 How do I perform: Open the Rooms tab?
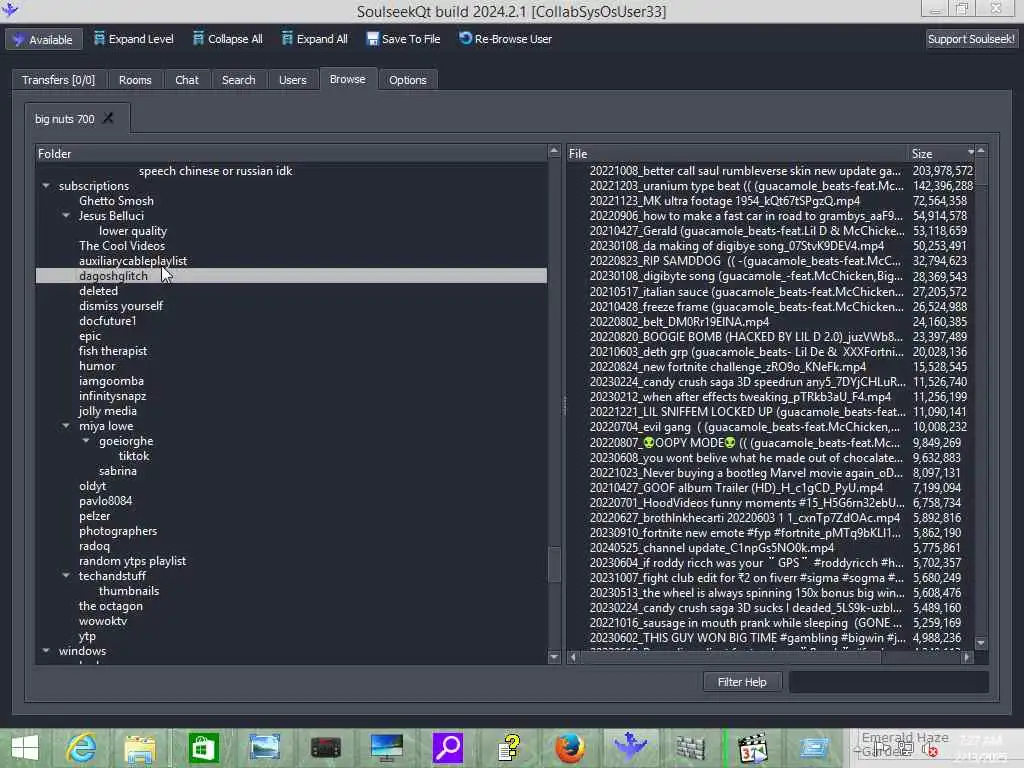click(x=135, y=80)
